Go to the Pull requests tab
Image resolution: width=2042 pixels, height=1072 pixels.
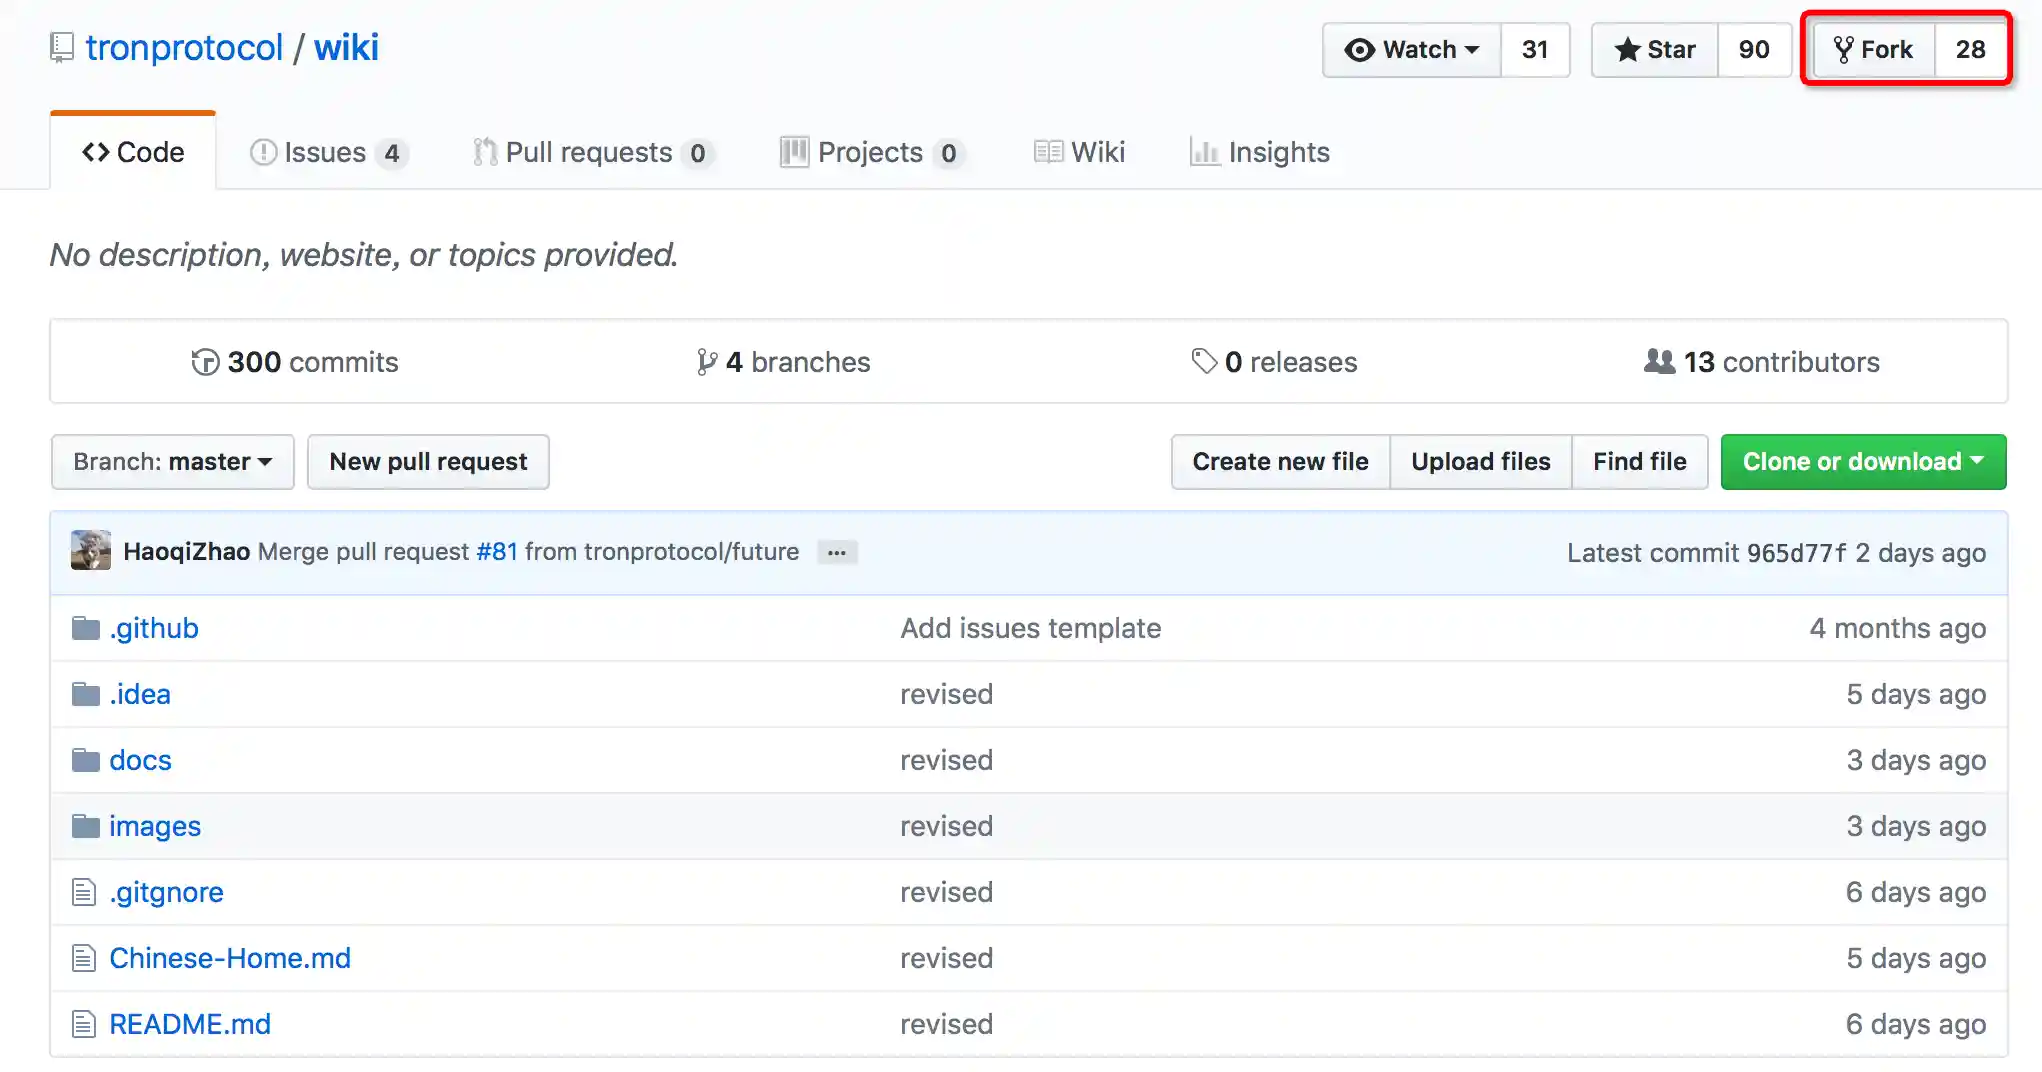click(590, 152)
